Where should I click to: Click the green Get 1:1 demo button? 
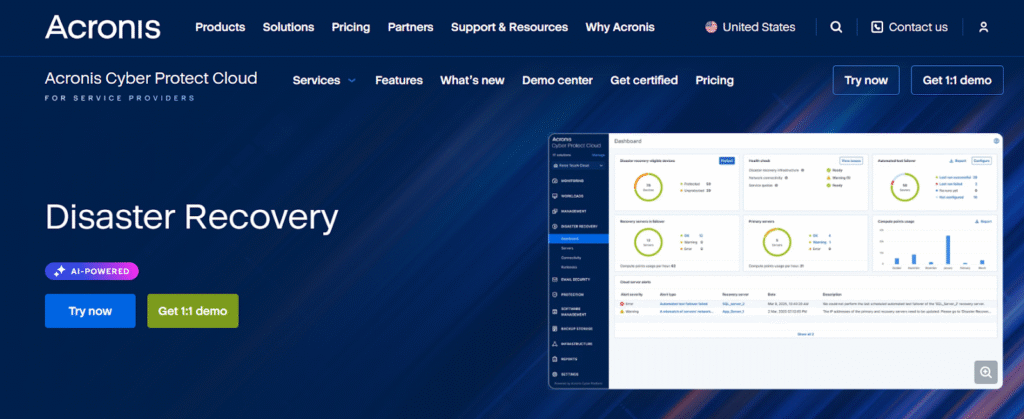(x=193, y=311)
